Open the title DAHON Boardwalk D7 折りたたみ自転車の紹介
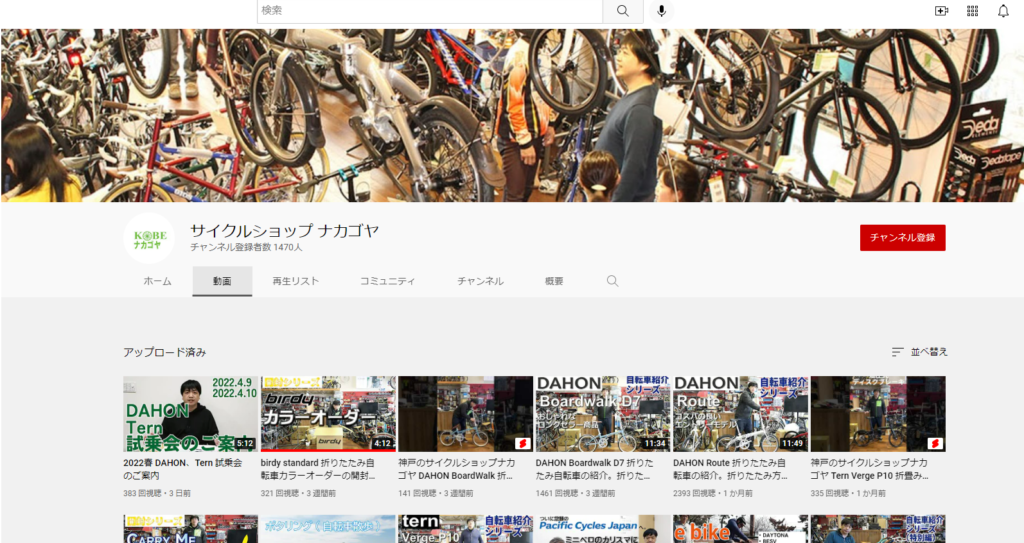This screenshot has height=543, width=1024. point(594,469)
